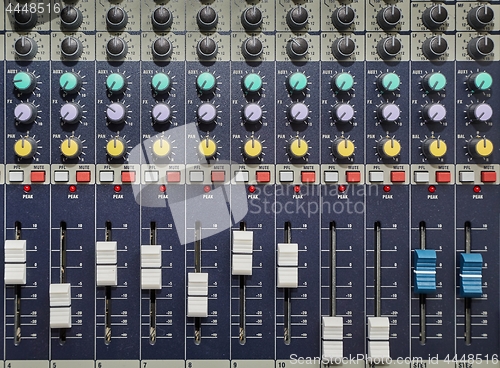
Task: Toggle the channel 7 MUTE button
Action: click(x=173, y=176)
